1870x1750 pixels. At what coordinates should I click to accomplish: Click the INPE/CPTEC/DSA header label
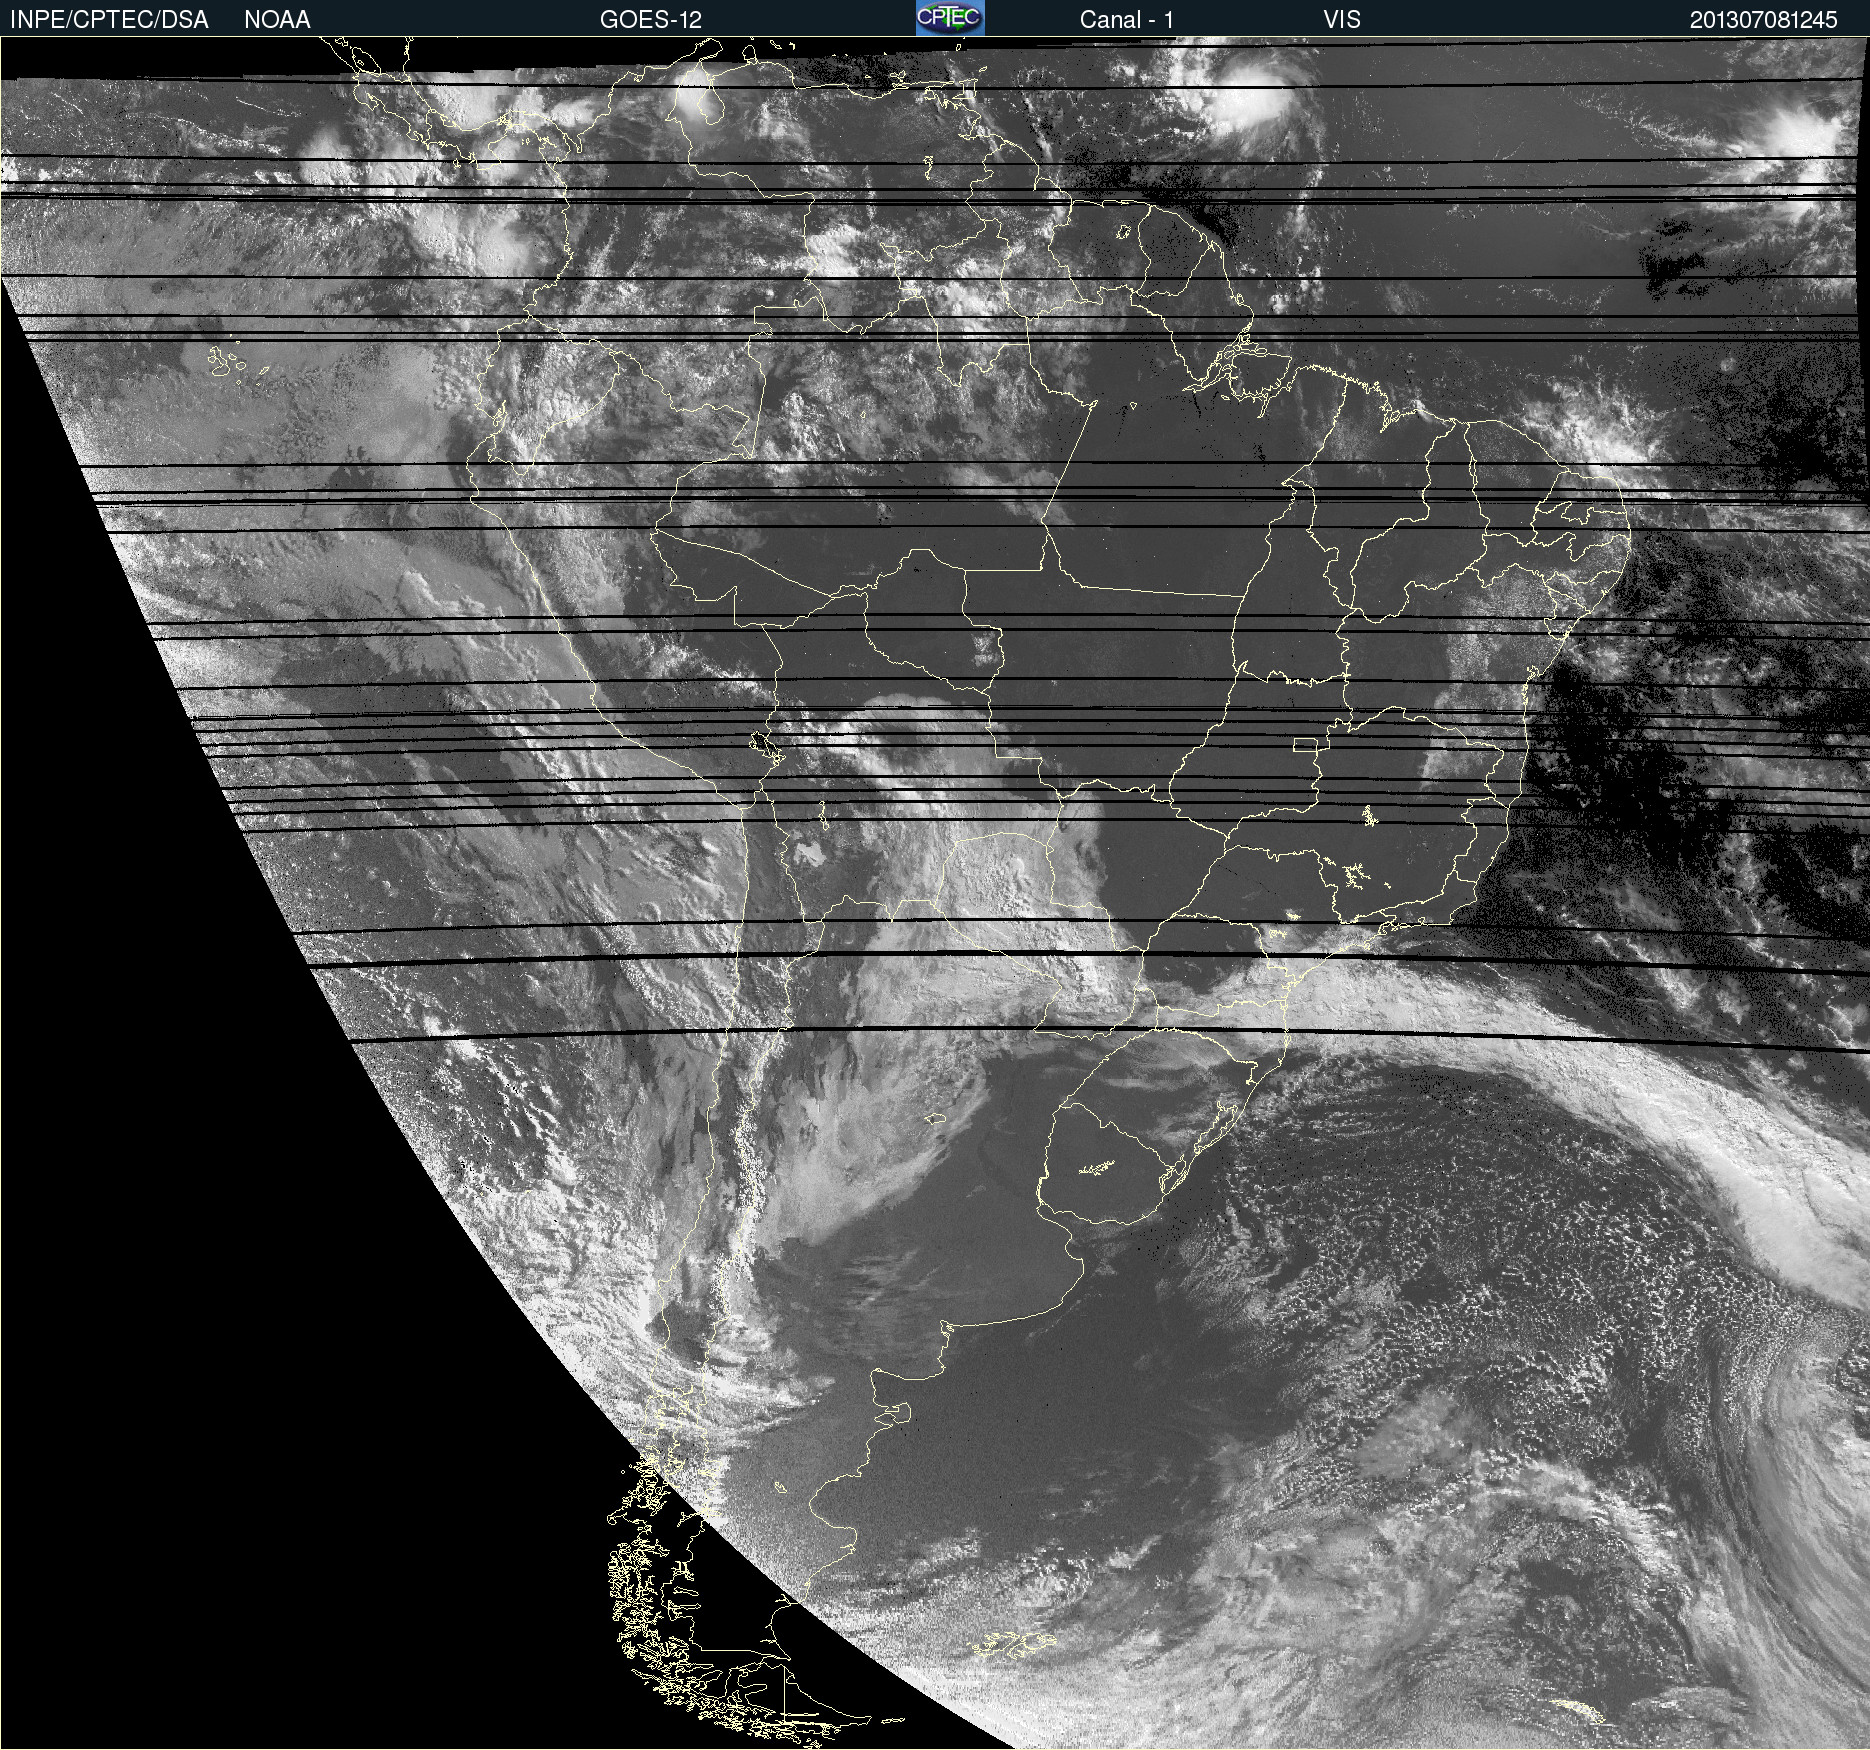pyautogui.click(x=109, y=20)
